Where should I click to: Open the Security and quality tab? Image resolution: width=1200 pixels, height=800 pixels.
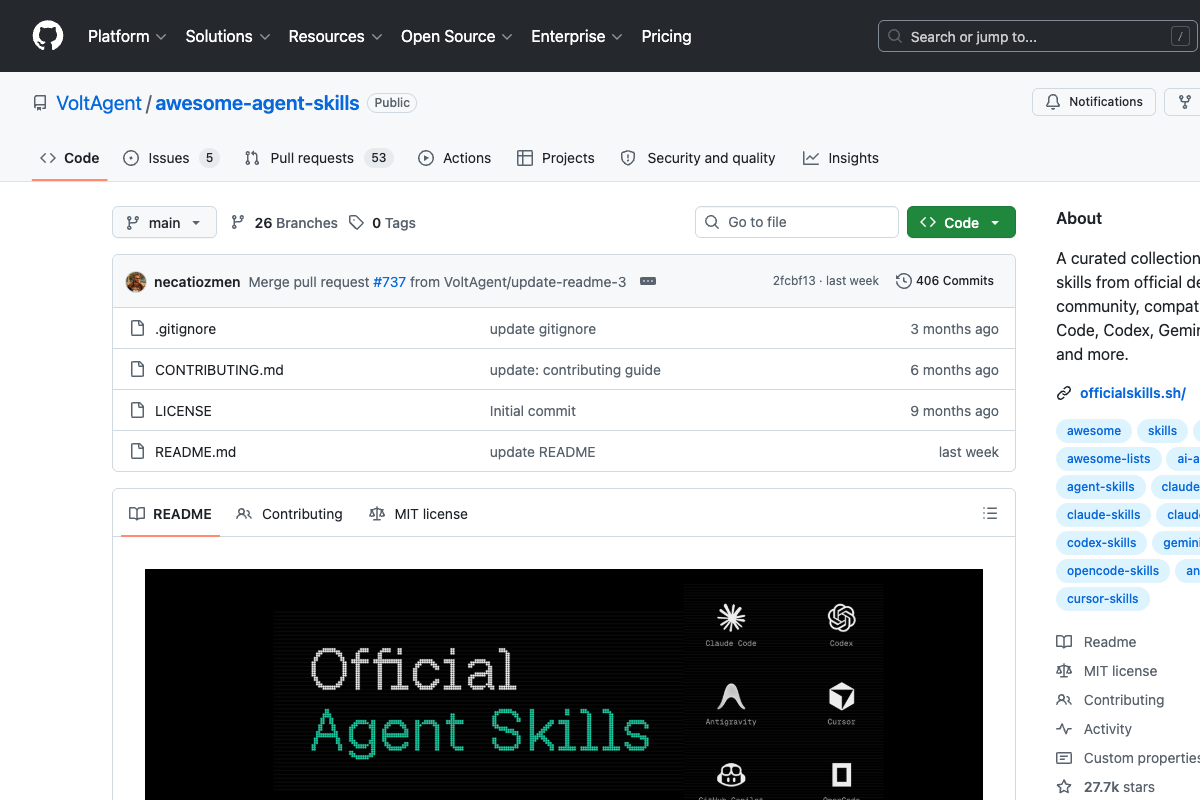point(698,158)
